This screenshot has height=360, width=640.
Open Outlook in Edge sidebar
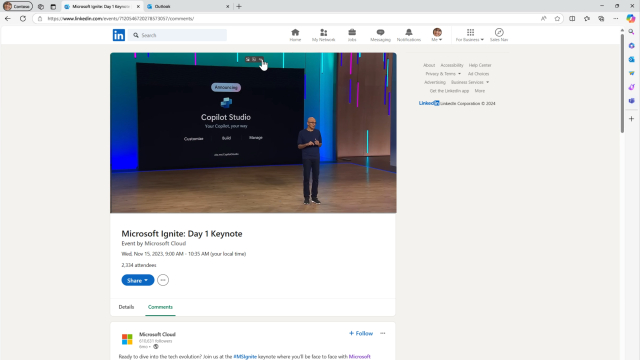click(631, 59)
